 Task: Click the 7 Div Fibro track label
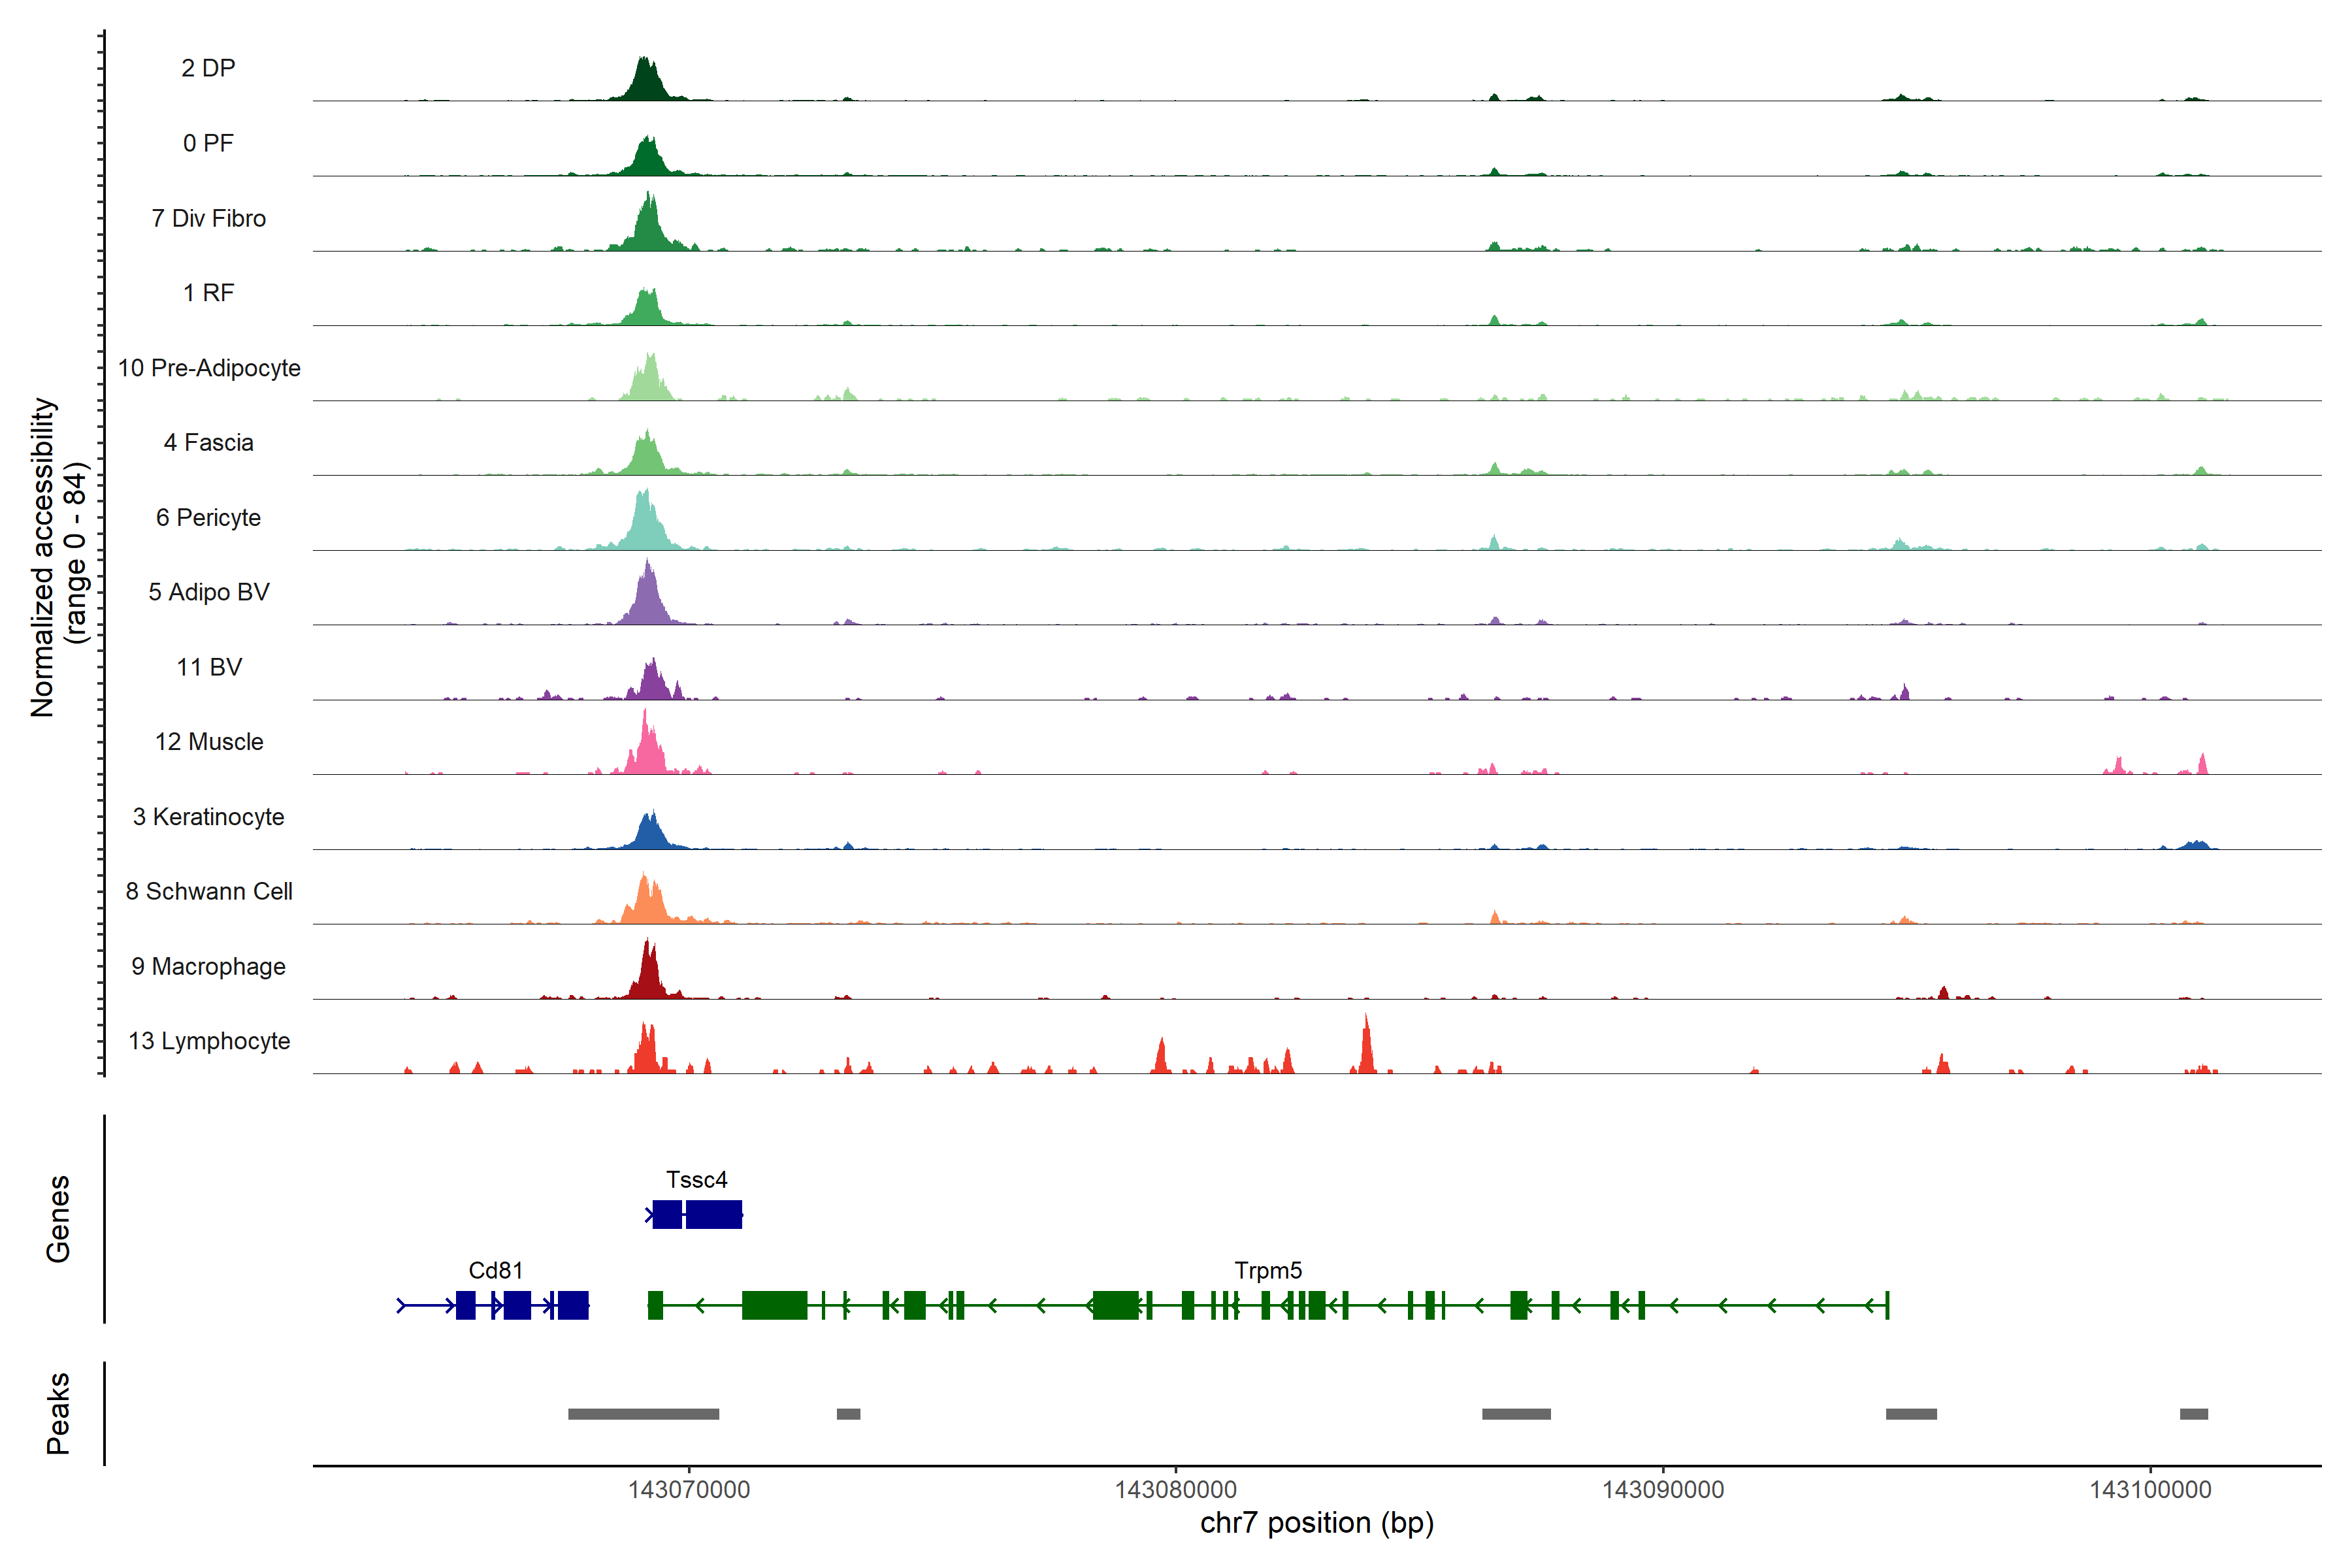coord(209,218)
